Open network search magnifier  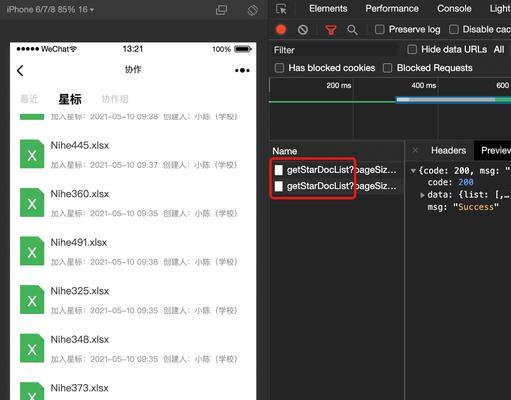352,30
